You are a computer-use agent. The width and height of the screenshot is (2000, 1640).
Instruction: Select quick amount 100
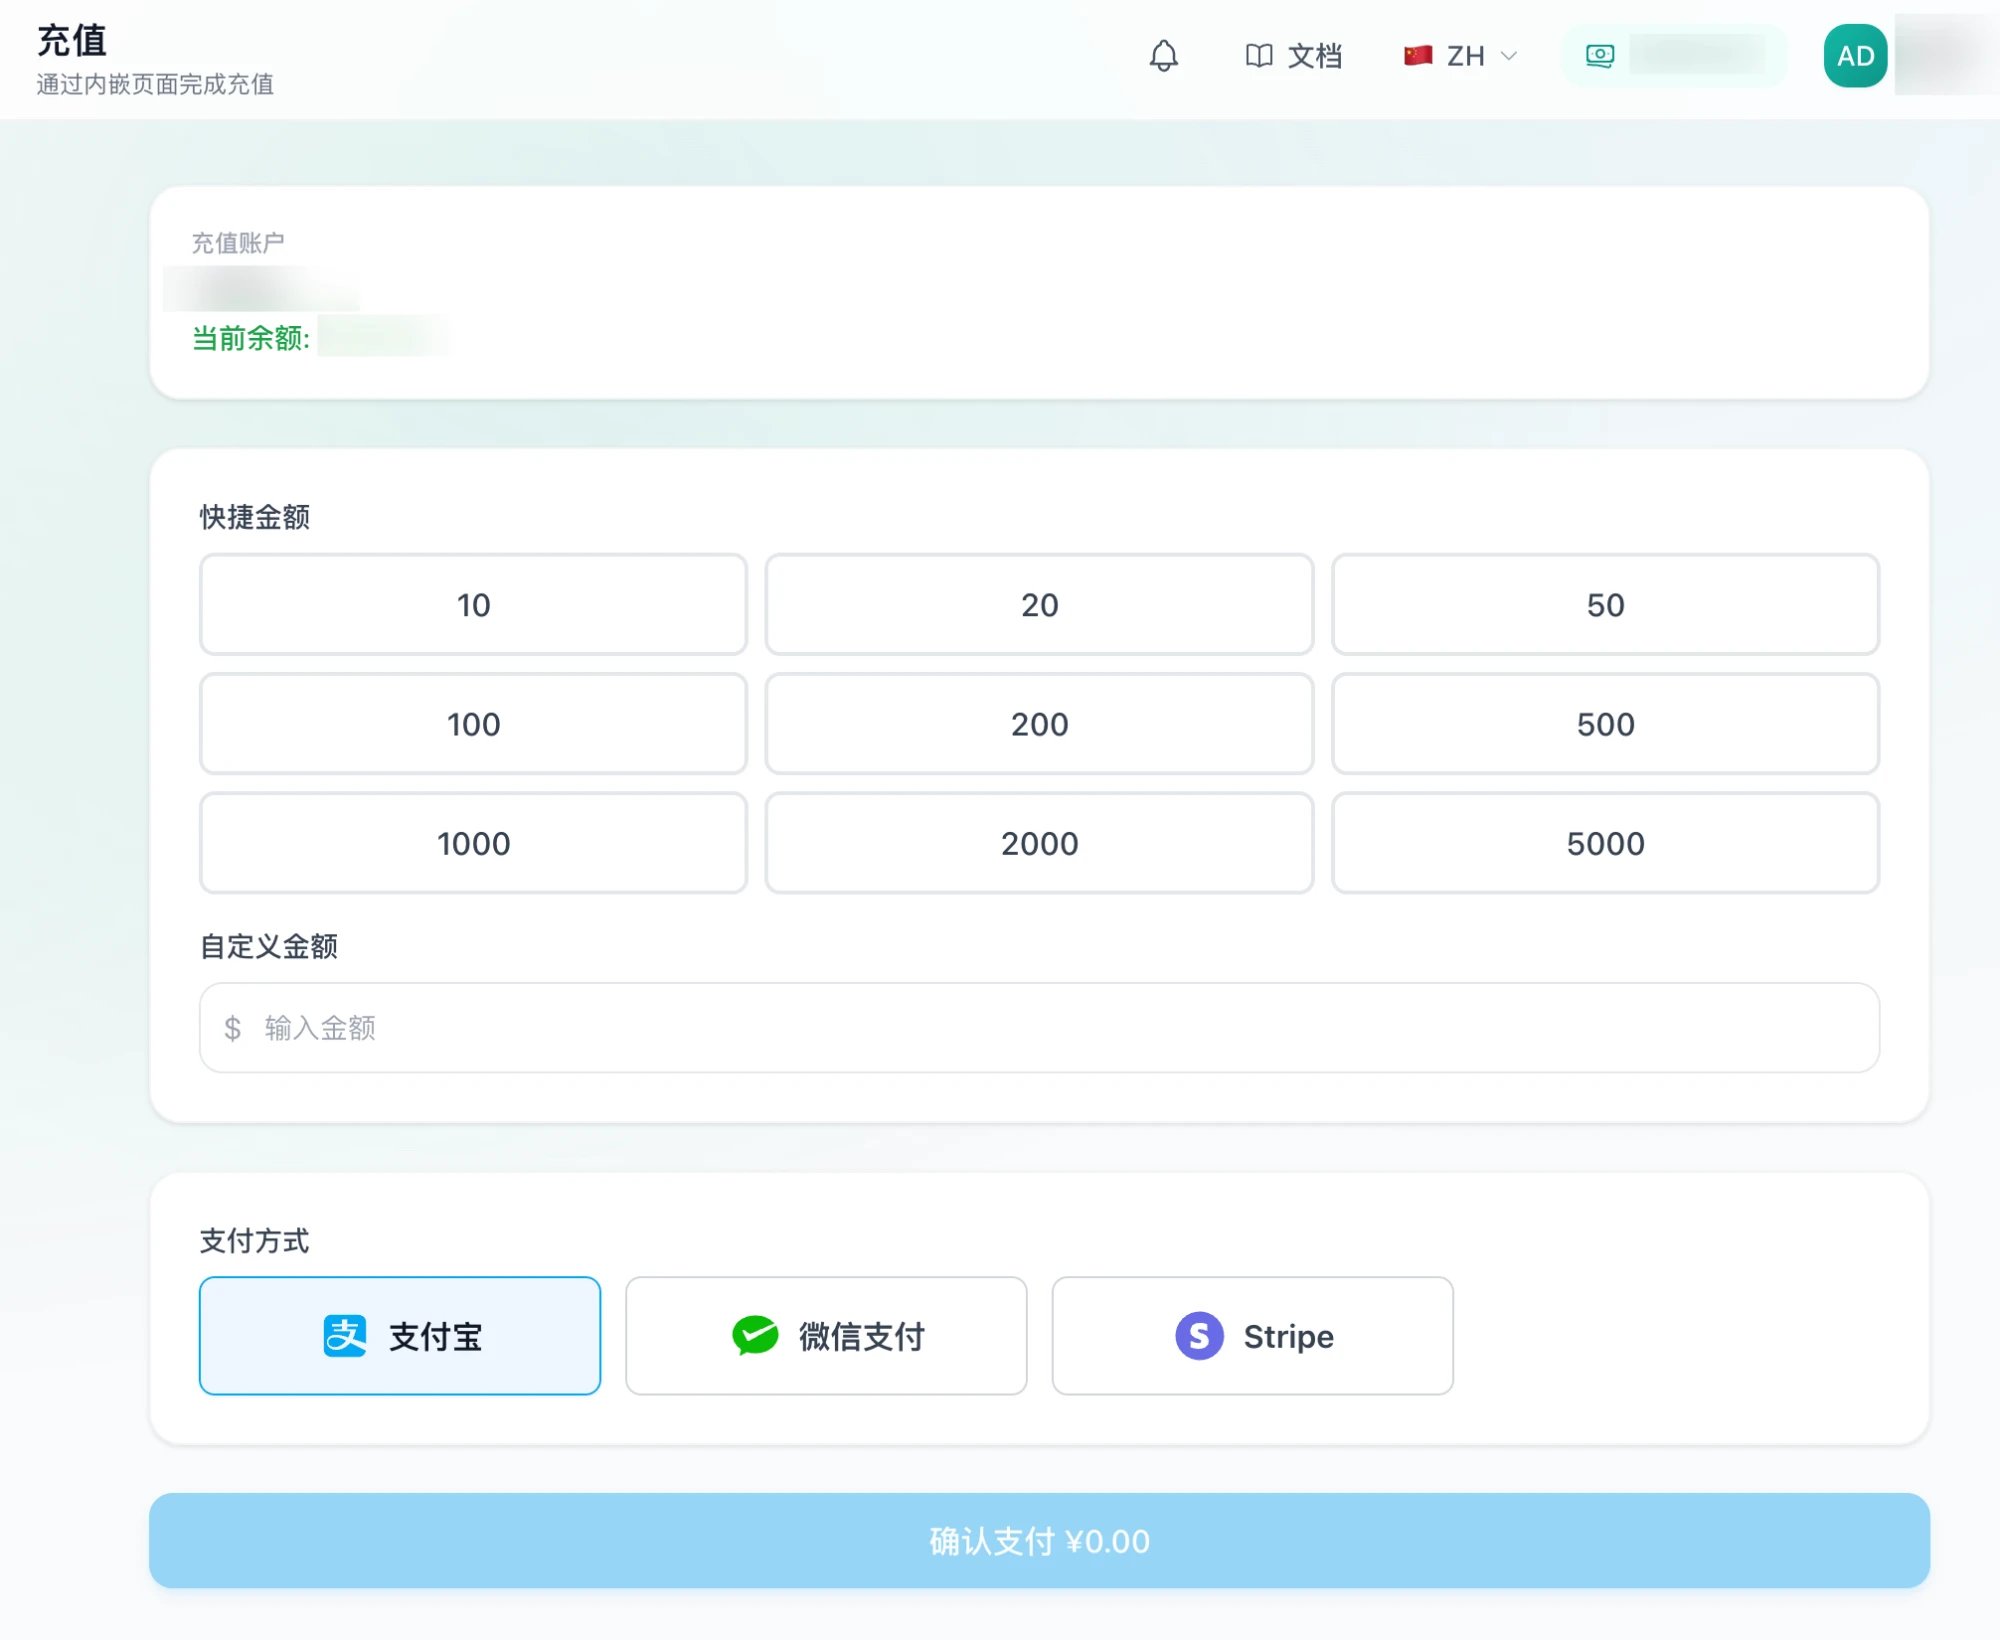coord(473,724)
